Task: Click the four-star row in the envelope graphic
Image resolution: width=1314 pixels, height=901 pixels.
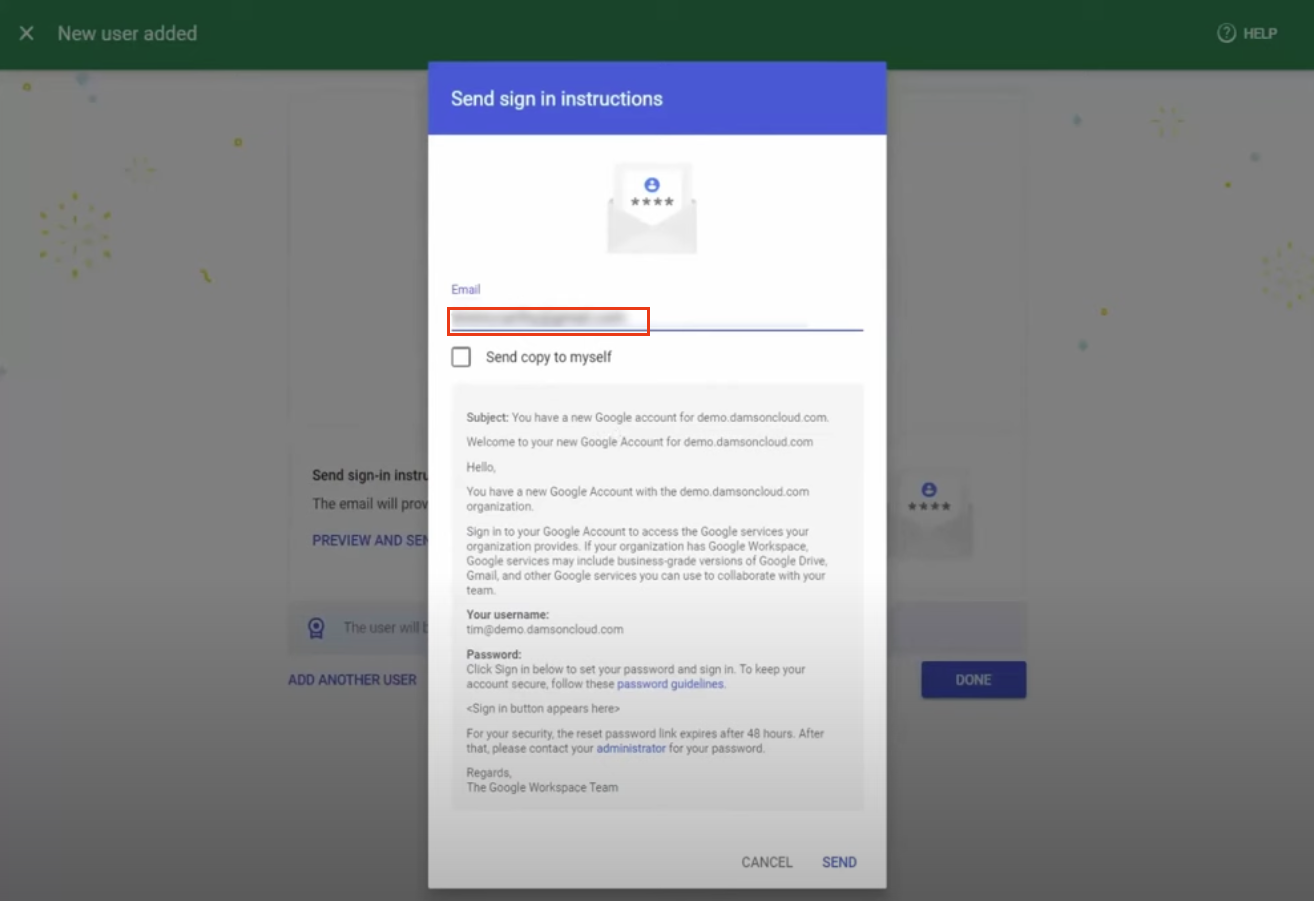Action: tap(652, 200)
